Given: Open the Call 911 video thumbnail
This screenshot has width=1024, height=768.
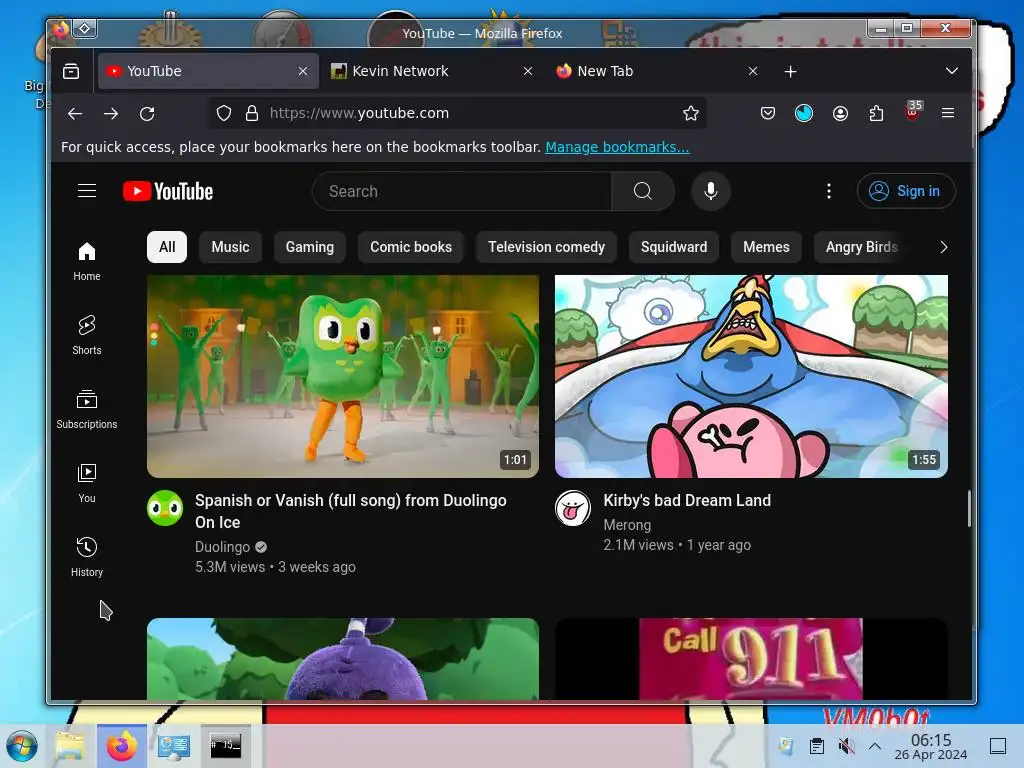Looking at the screenshot, I should (751, 659).
